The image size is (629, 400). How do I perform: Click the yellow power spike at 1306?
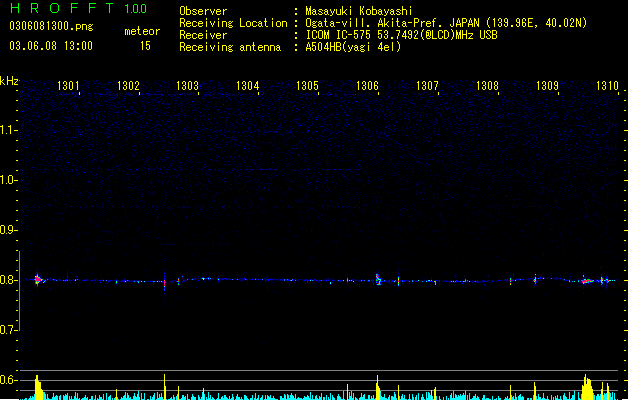(378, 388)
